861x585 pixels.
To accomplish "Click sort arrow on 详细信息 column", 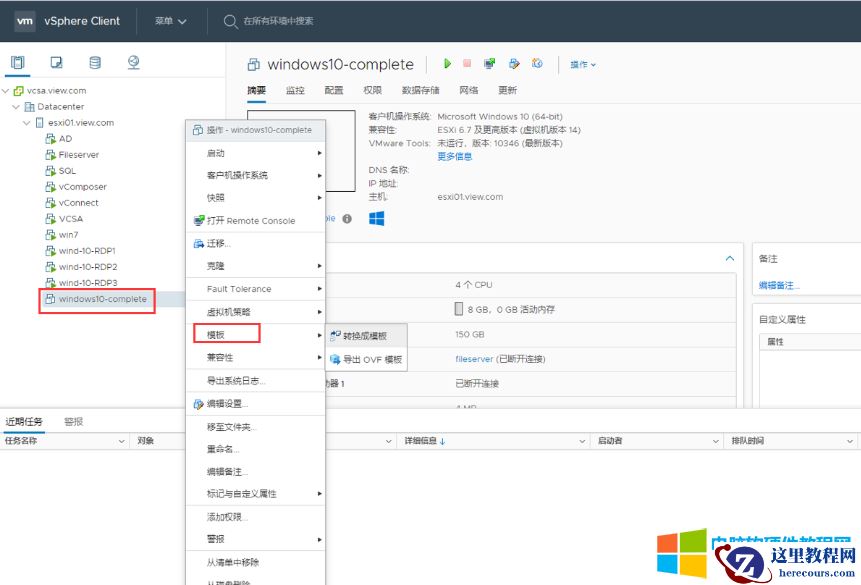I will click(443, 441).
